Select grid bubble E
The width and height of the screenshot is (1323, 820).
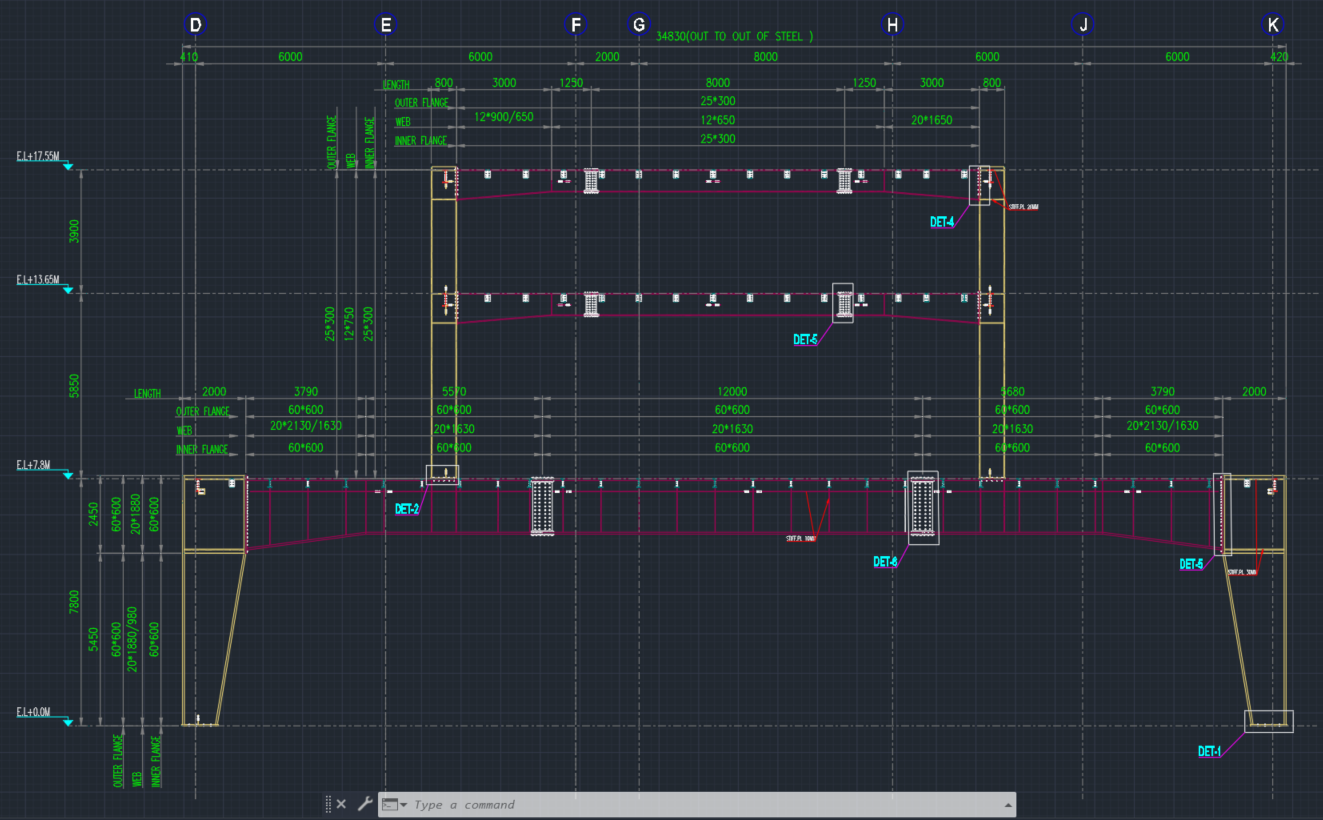click(x=386, y=24)
